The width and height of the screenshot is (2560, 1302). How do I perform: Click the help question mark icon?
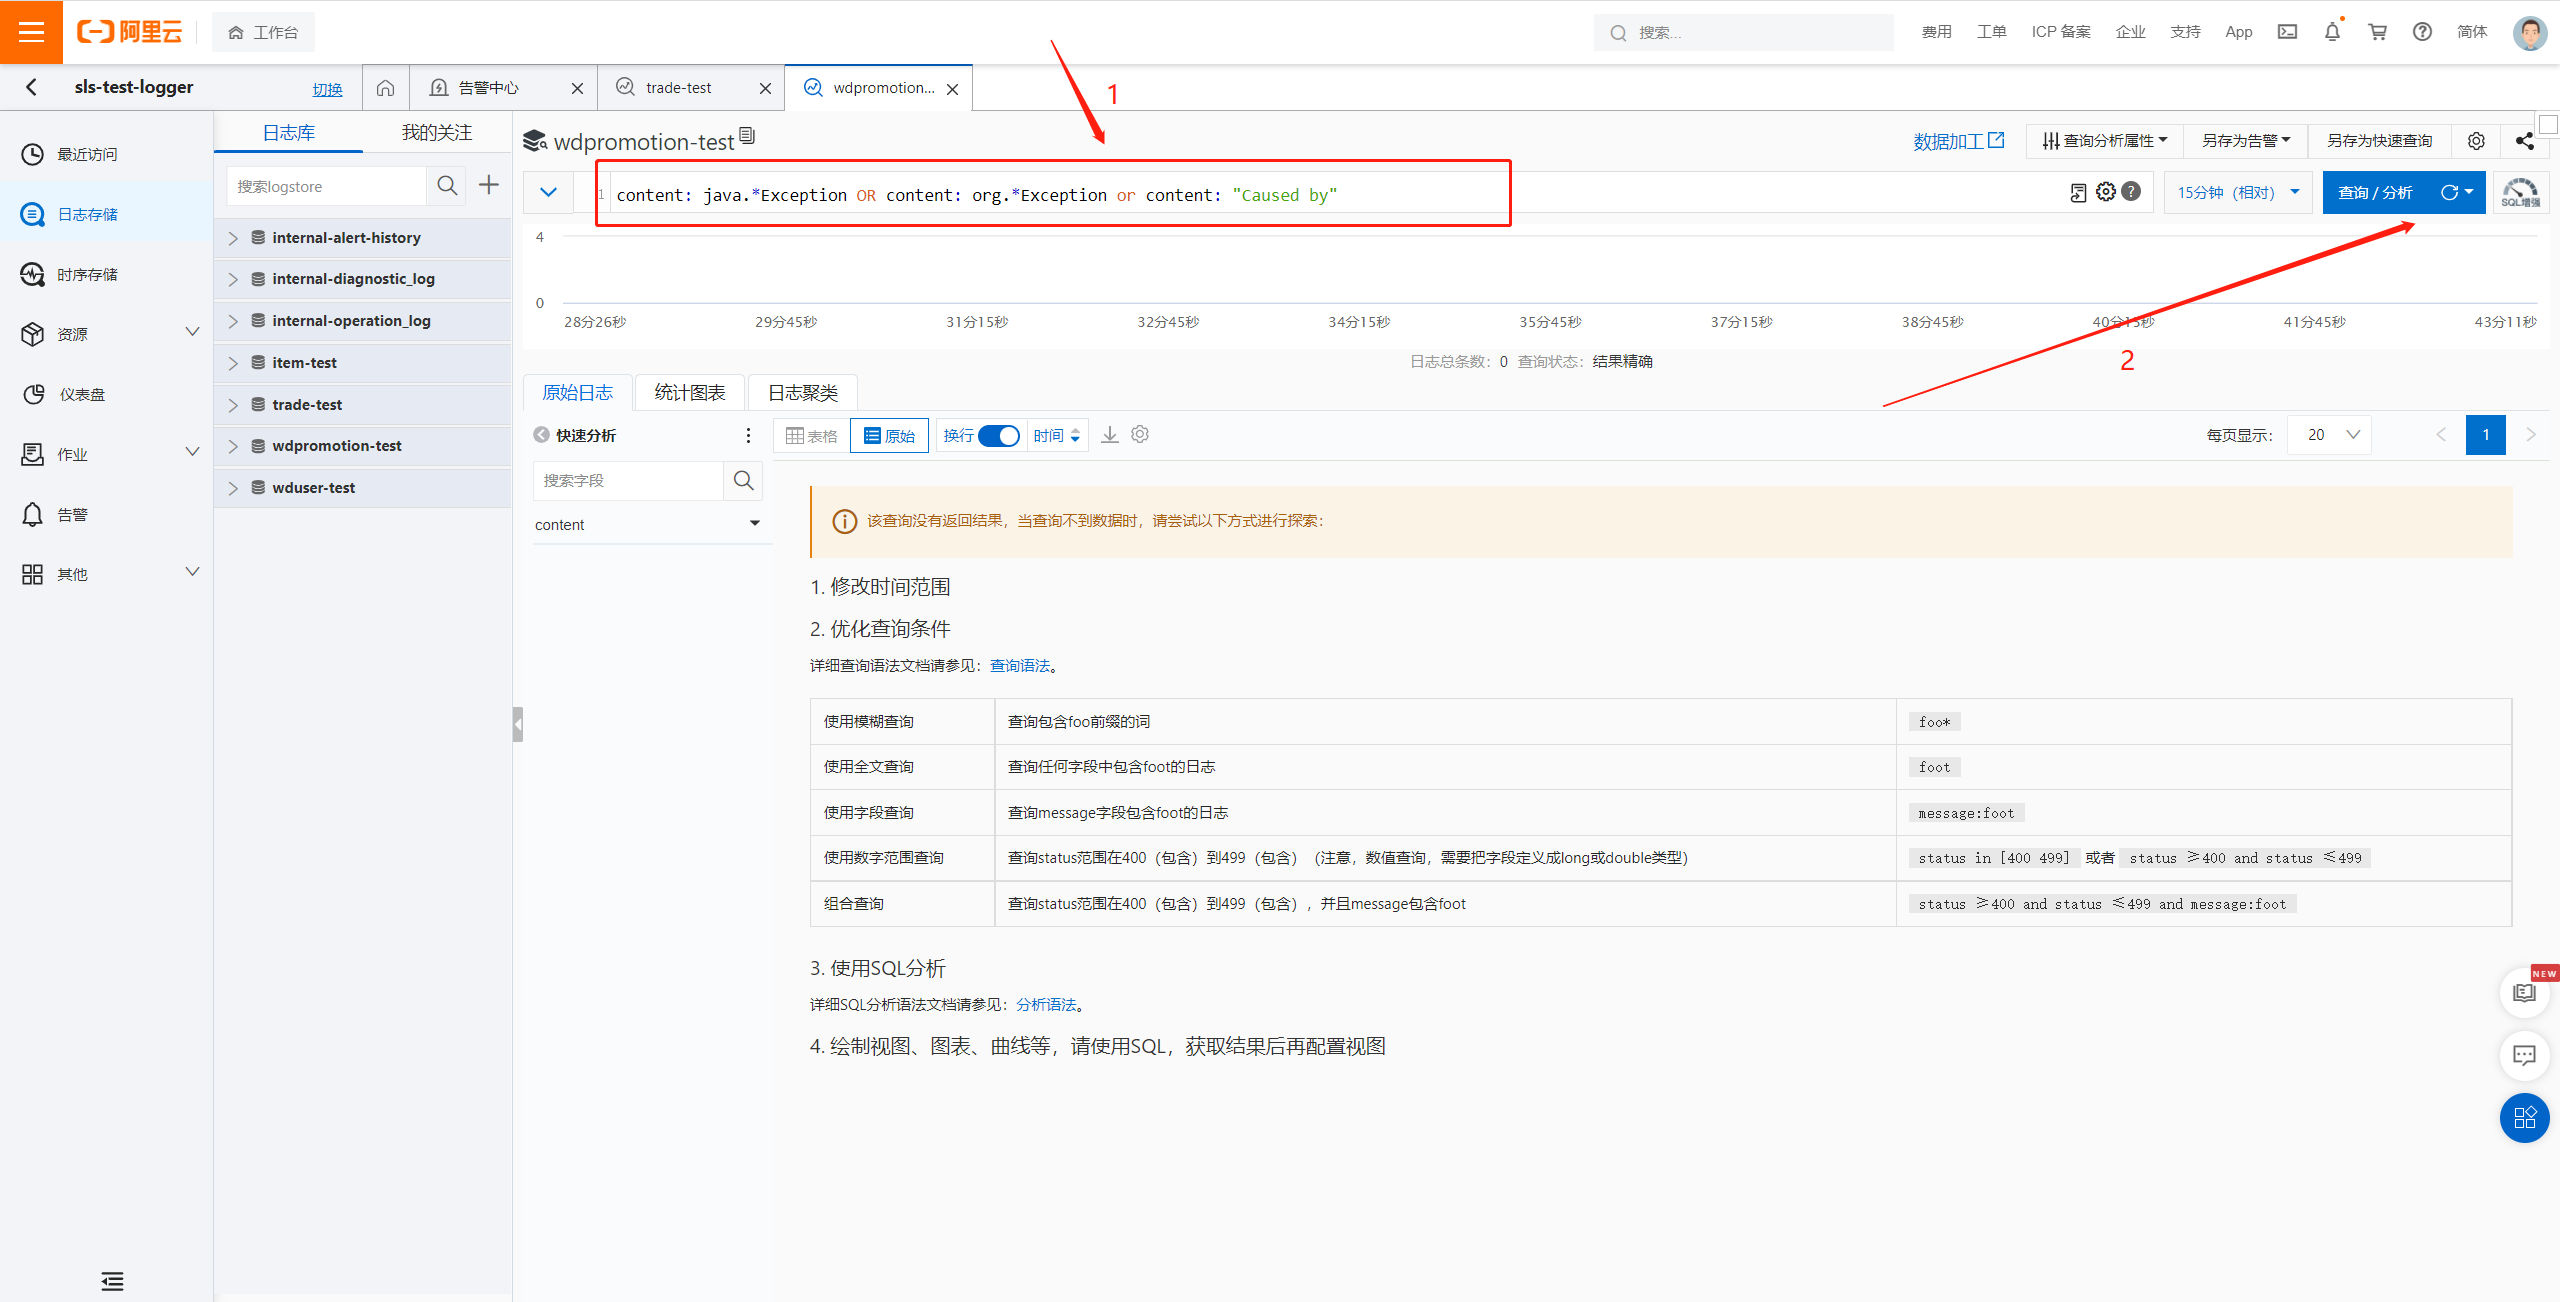pyautogui.click(x=2422, y=32)
